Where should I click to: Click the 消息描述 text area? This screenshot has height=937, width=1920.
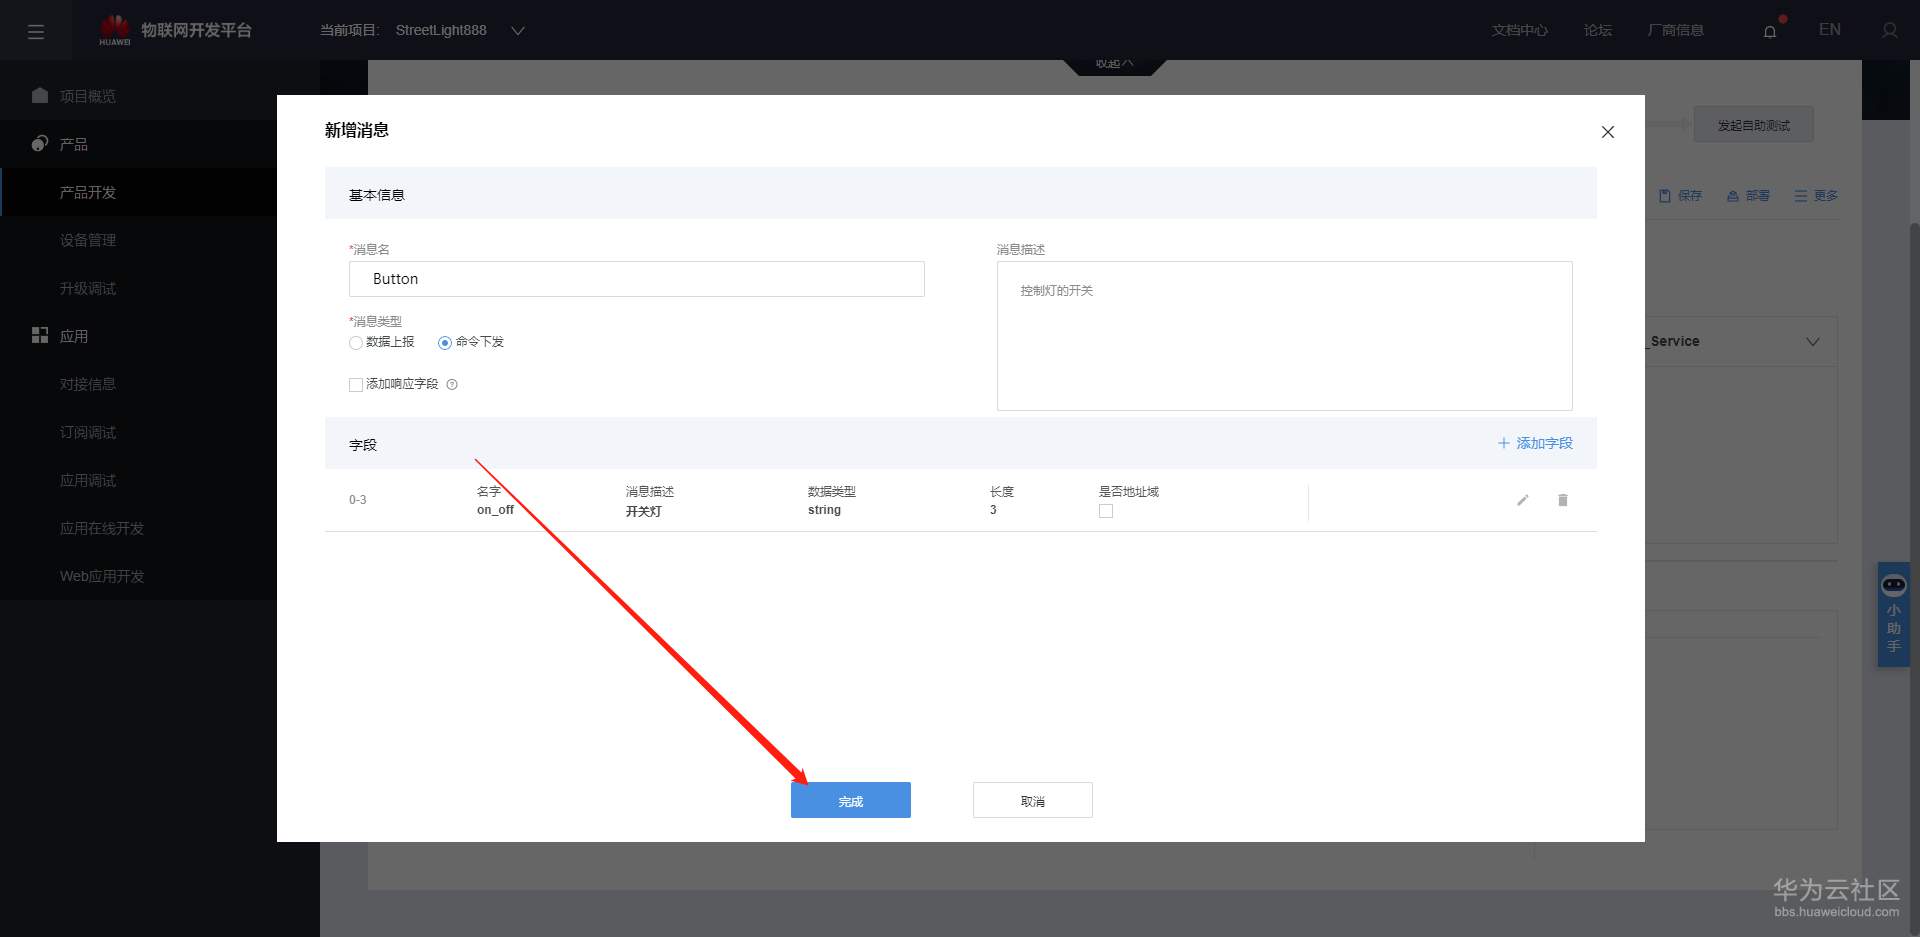(x=1285, y=336)
